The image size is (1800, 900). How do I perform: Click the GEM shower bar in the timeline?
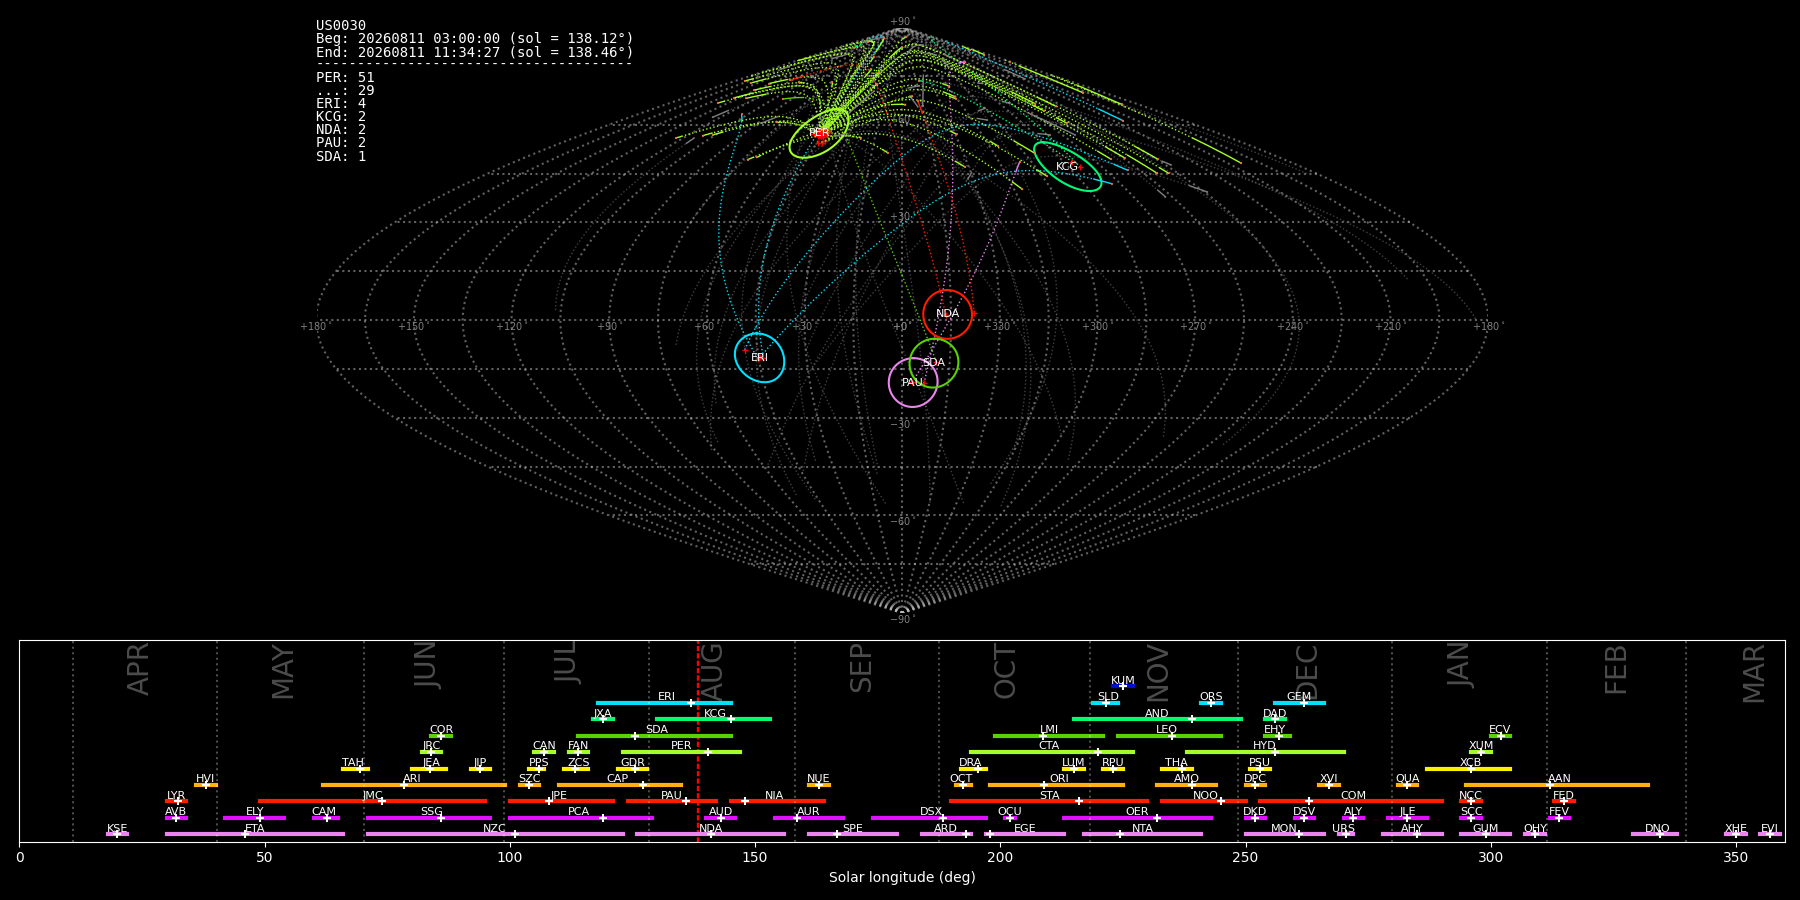tap(1299, 703)
